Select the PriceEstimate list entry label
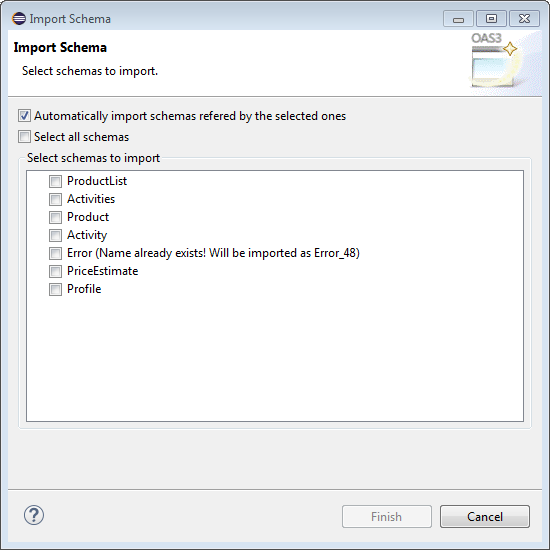The image size is (550, 550). 102,271
